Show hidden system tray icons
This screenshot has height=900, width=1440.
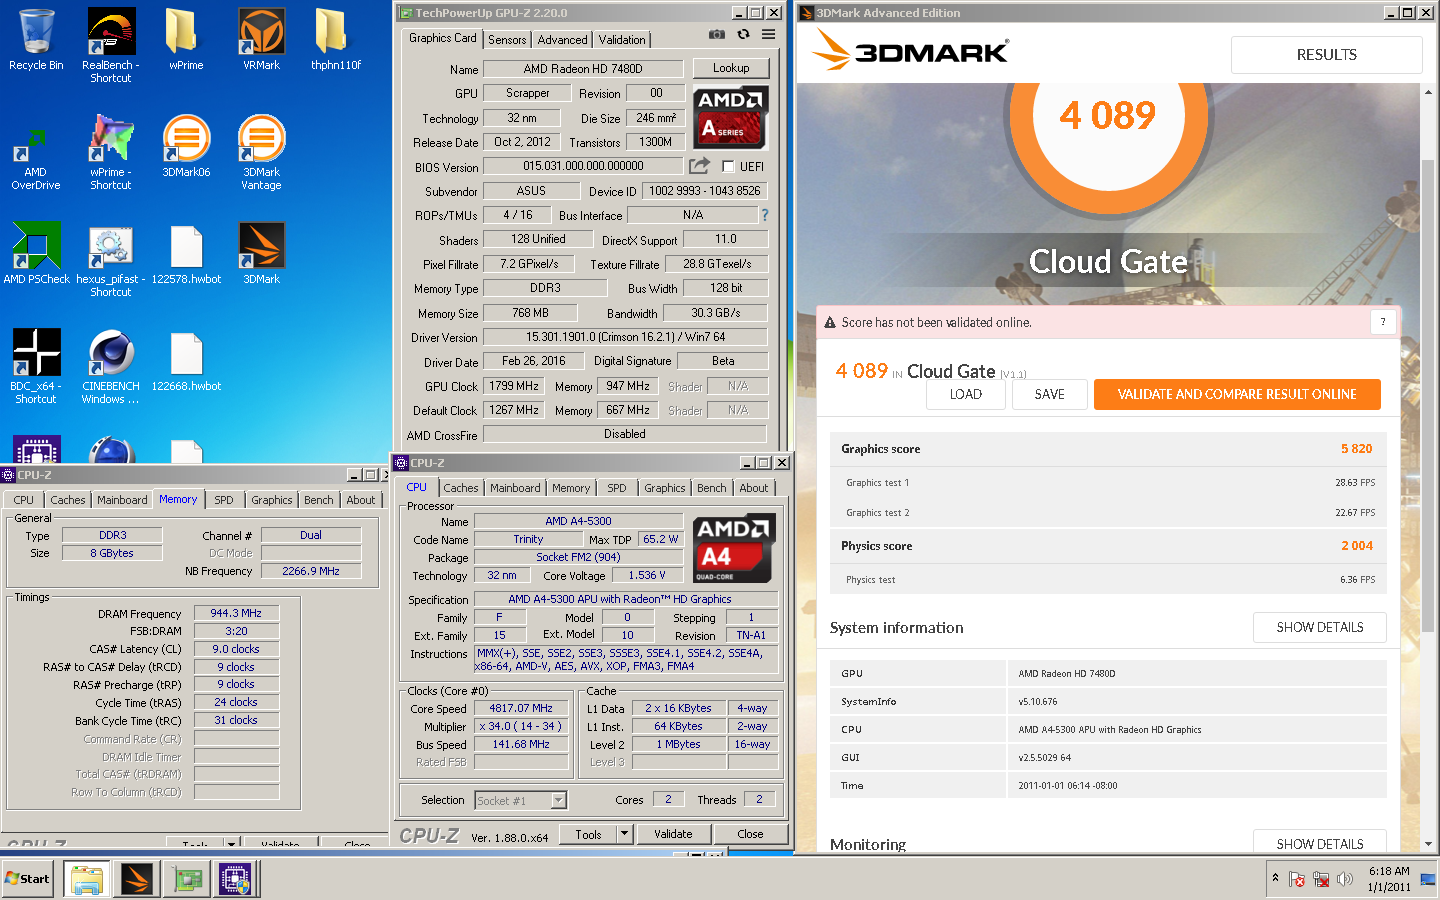coord(1275,878)
